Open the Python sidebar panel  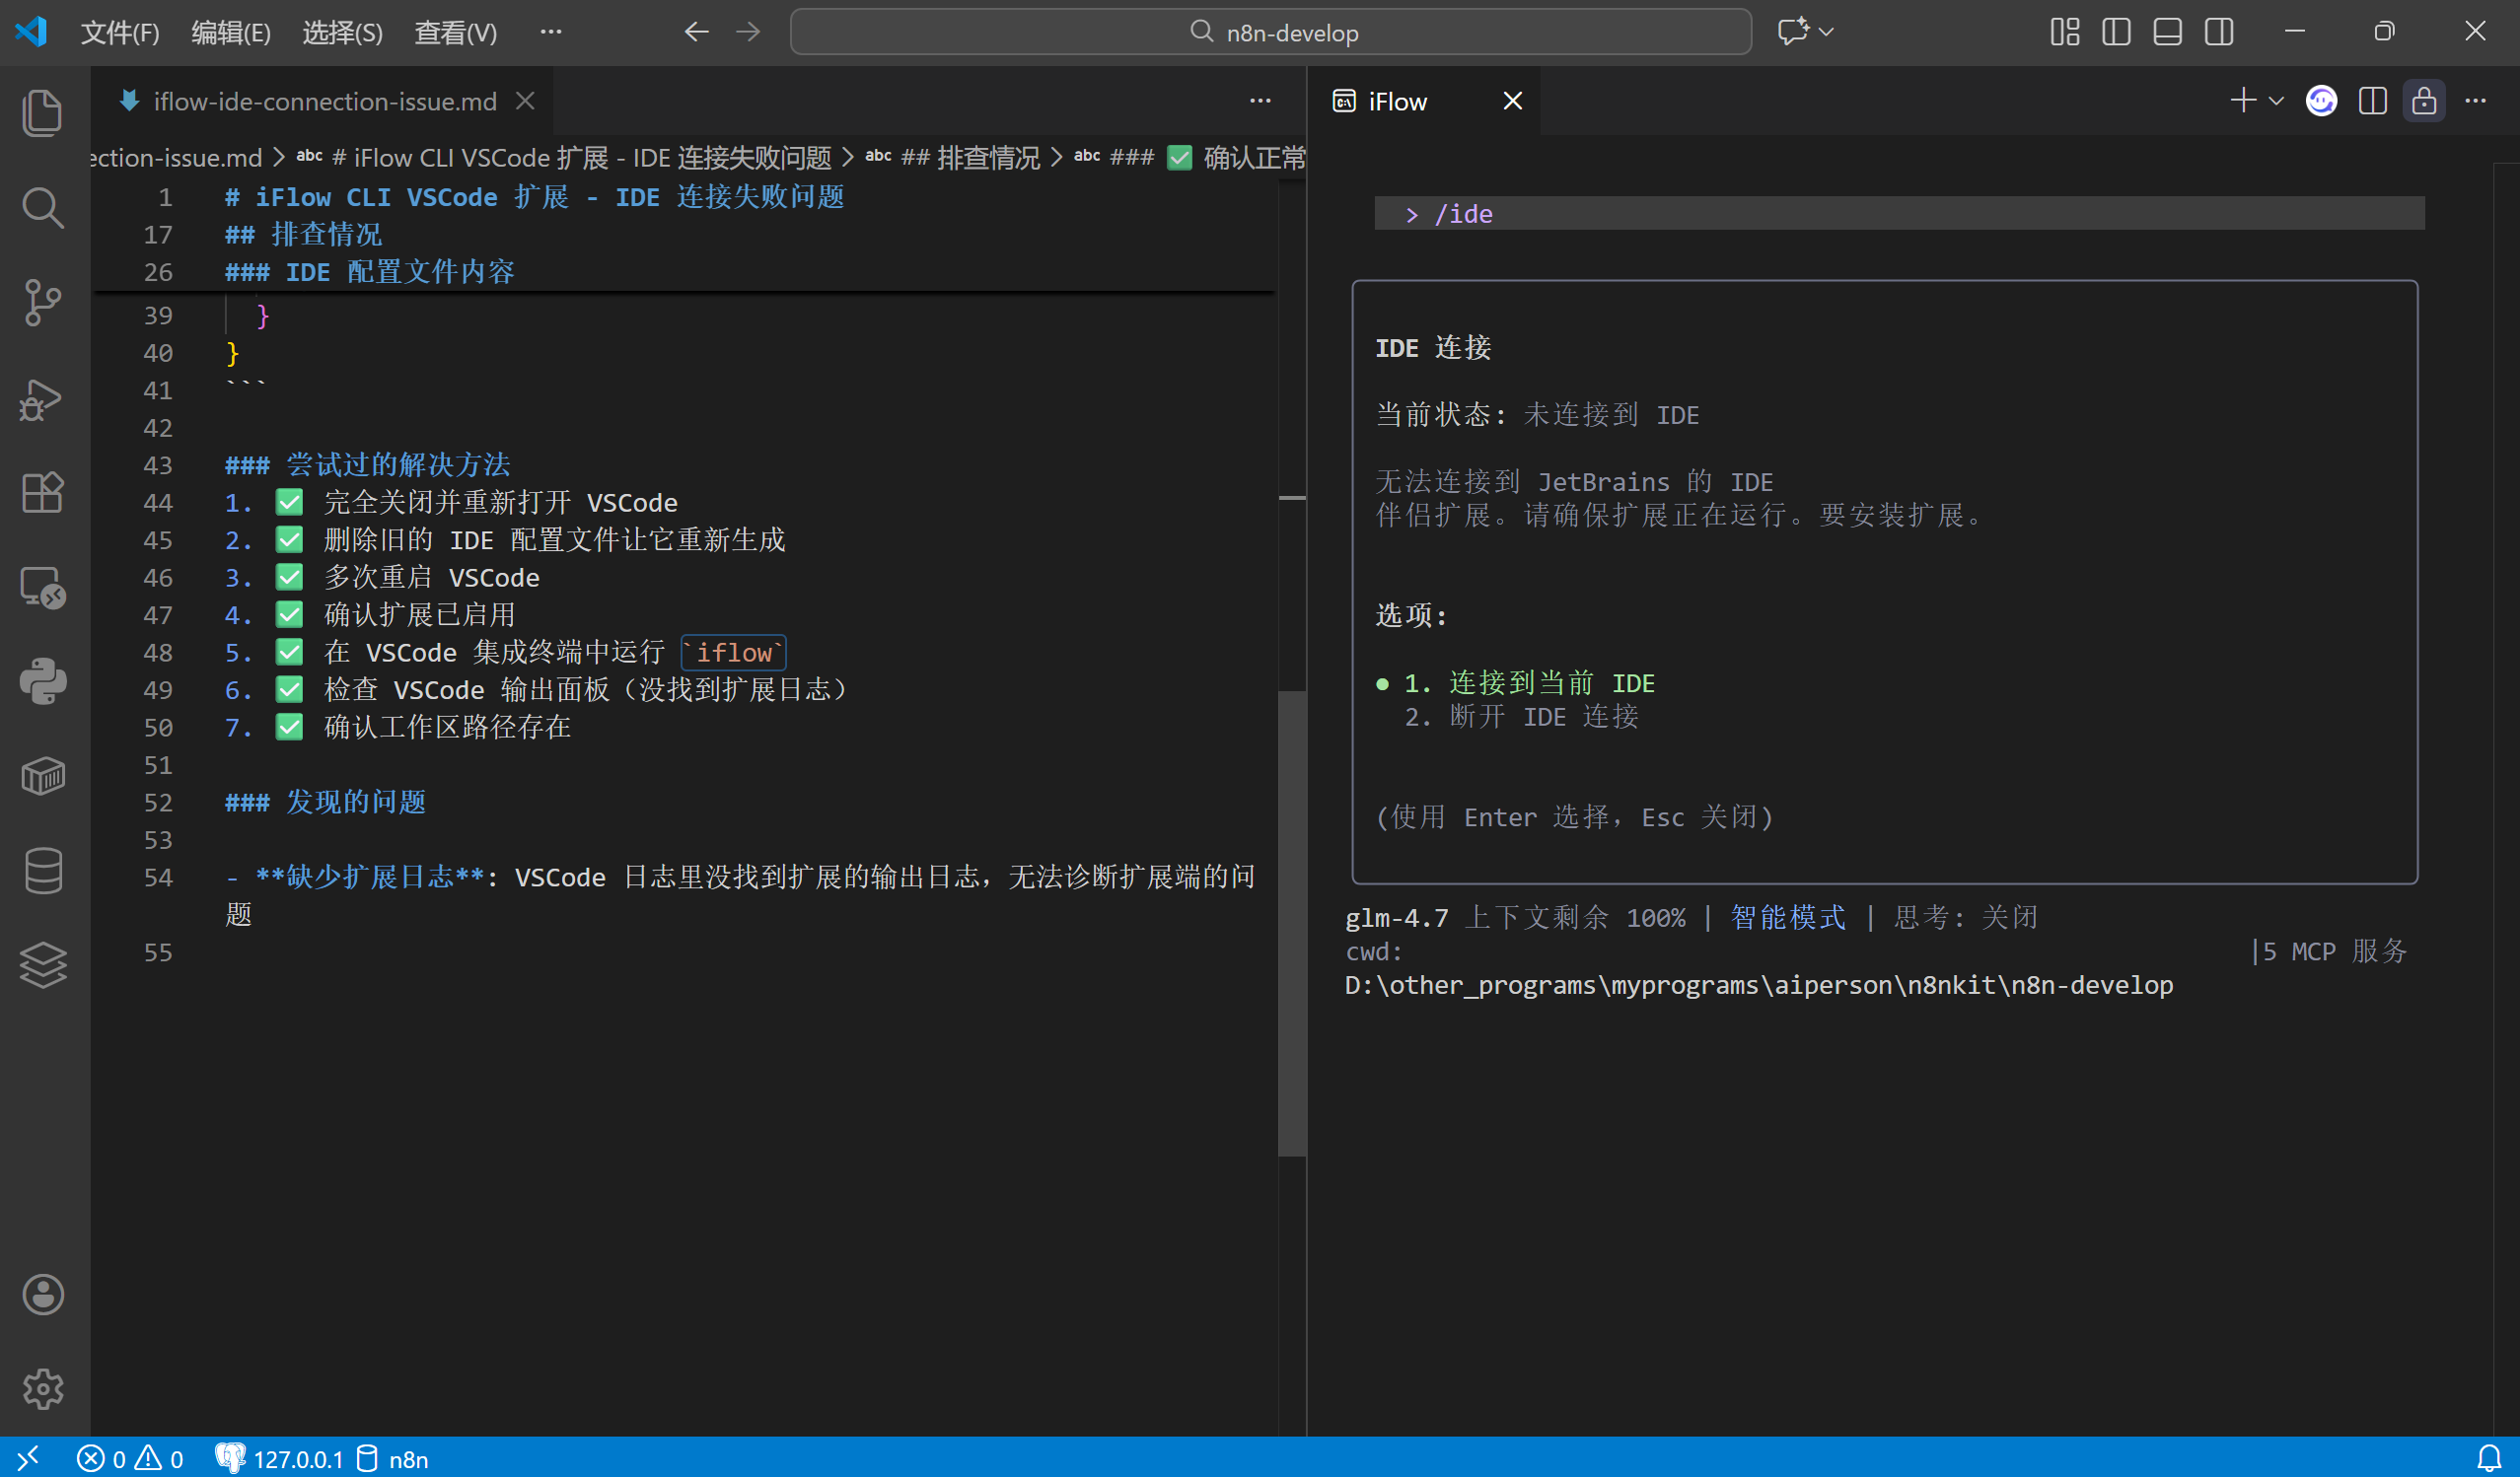pos(42,682)
